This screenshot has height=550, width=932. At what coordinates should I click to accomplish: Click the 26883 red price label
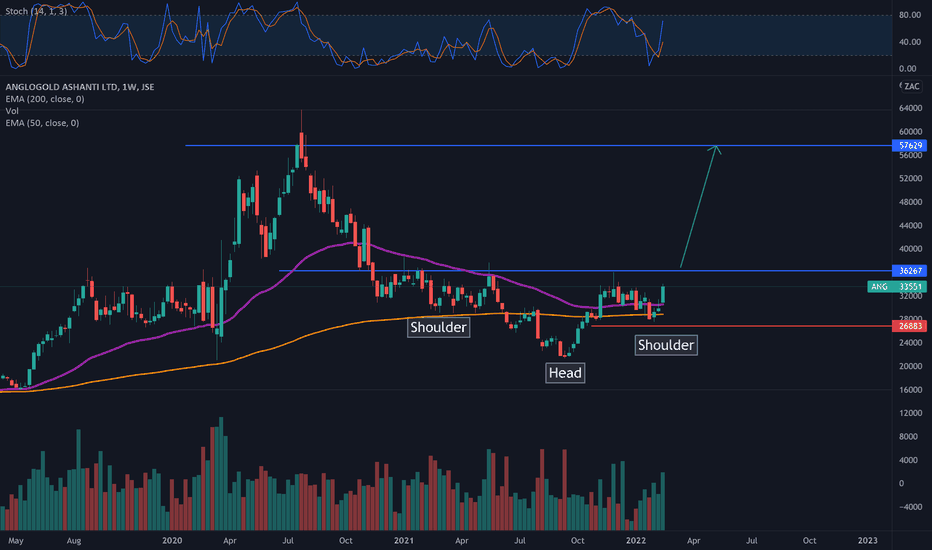tap(910, 326)
